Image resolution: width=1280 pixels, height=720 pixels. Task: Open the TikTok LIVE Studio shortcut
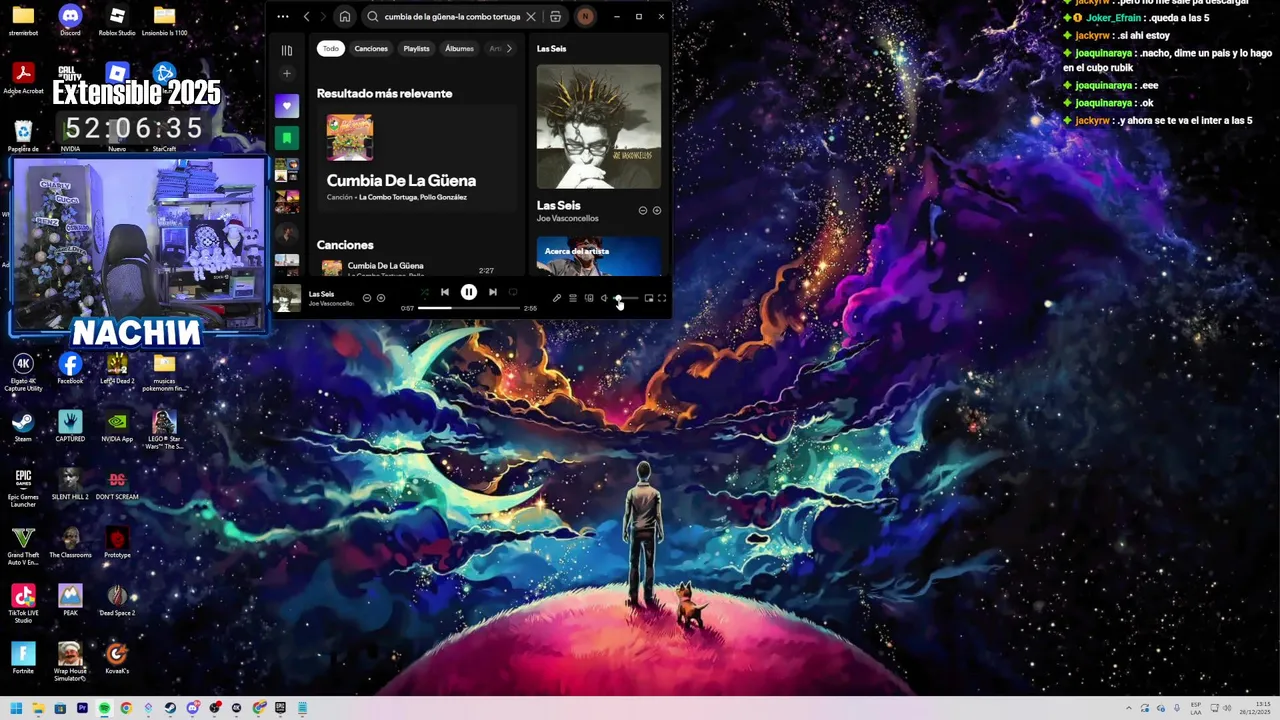[23, 603]
